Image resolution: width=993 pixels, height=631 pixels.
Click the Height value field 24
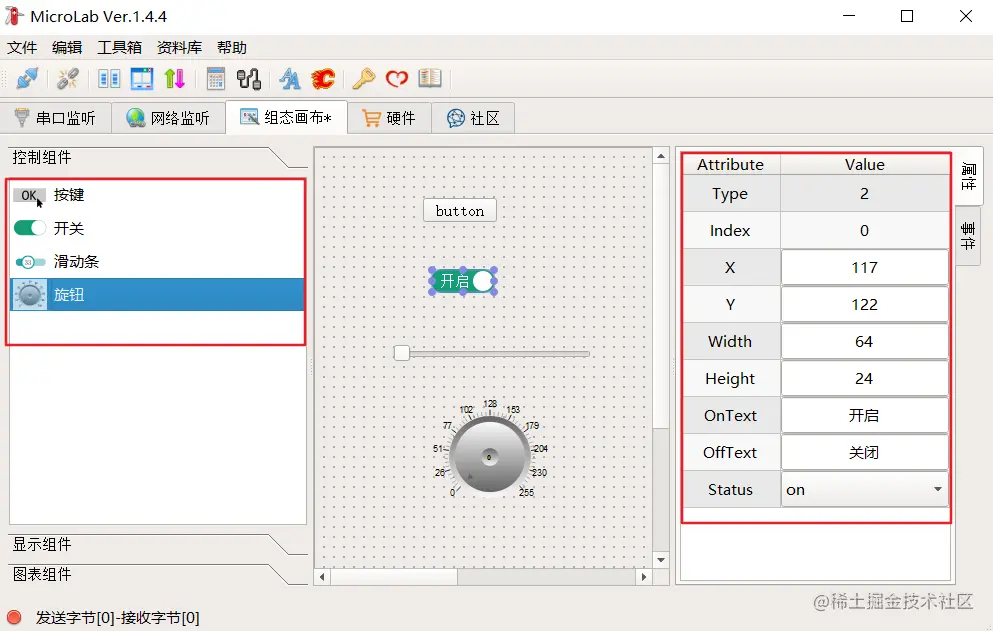(864, 379)
